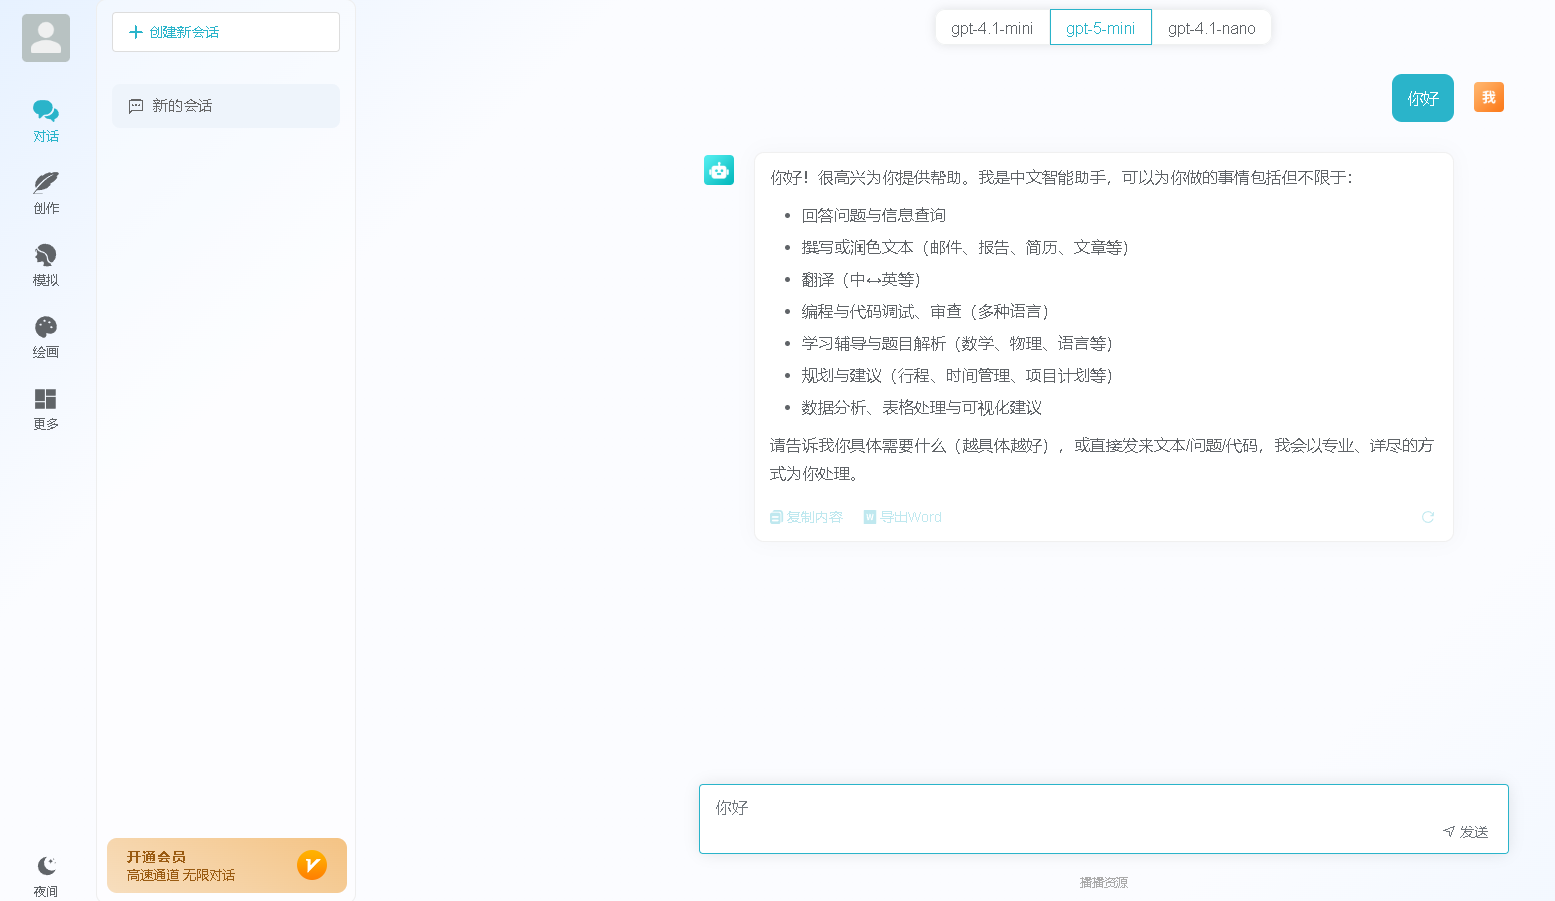Click the user avatar at top left
Image resolution: width=1555 pixels, height=901 pixels.
tap(46, 38)
